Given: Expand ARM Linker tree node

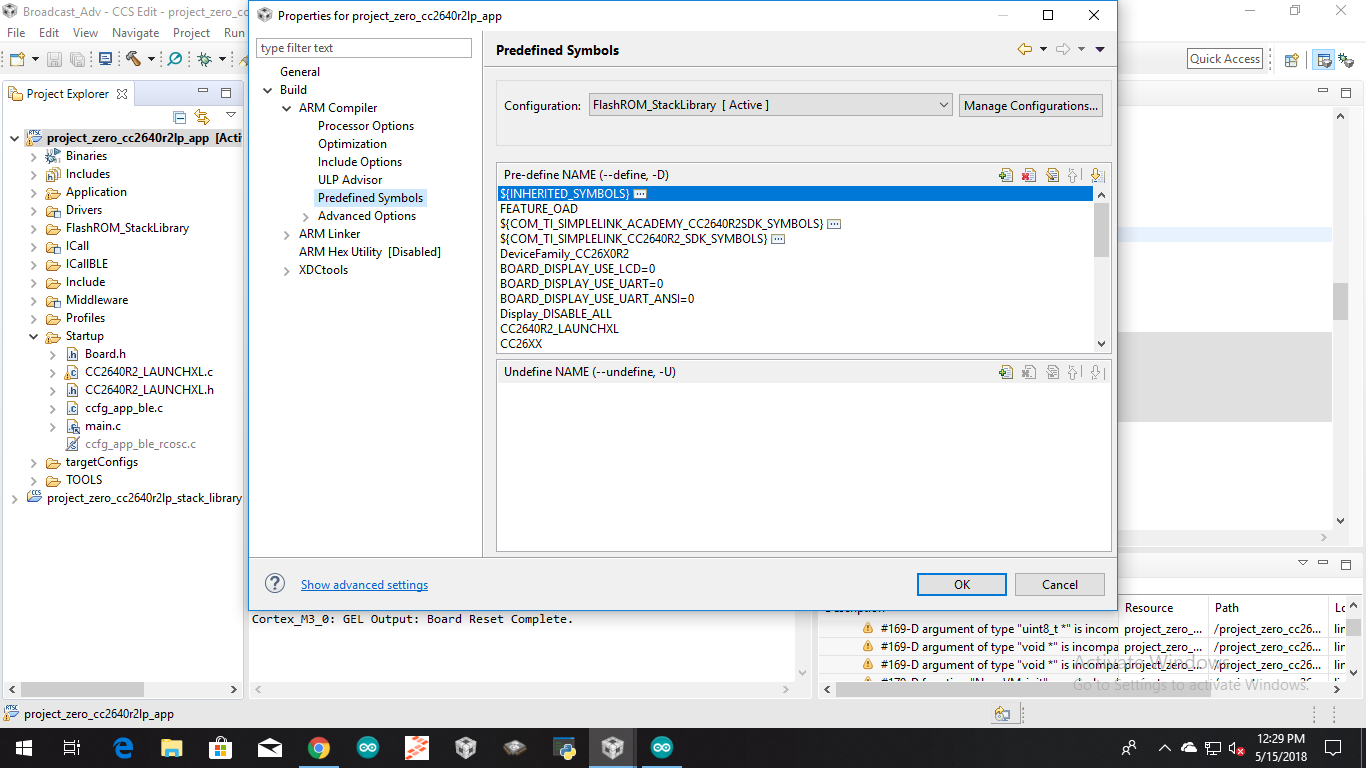Looking at the screenshot, I should point(286,234).
